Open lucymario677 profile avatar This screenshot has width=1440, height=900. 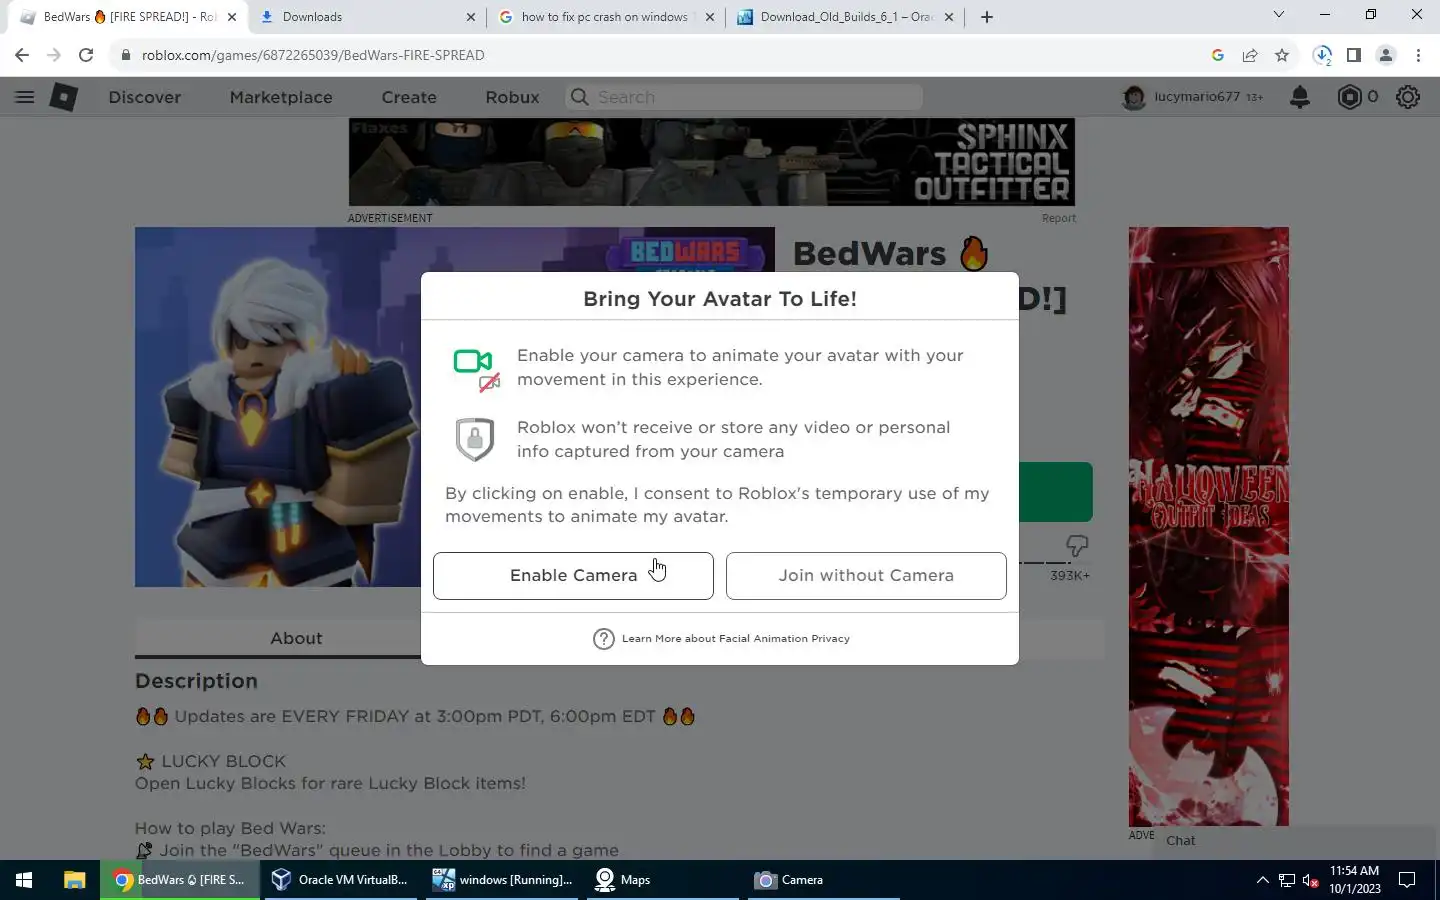1134,97
